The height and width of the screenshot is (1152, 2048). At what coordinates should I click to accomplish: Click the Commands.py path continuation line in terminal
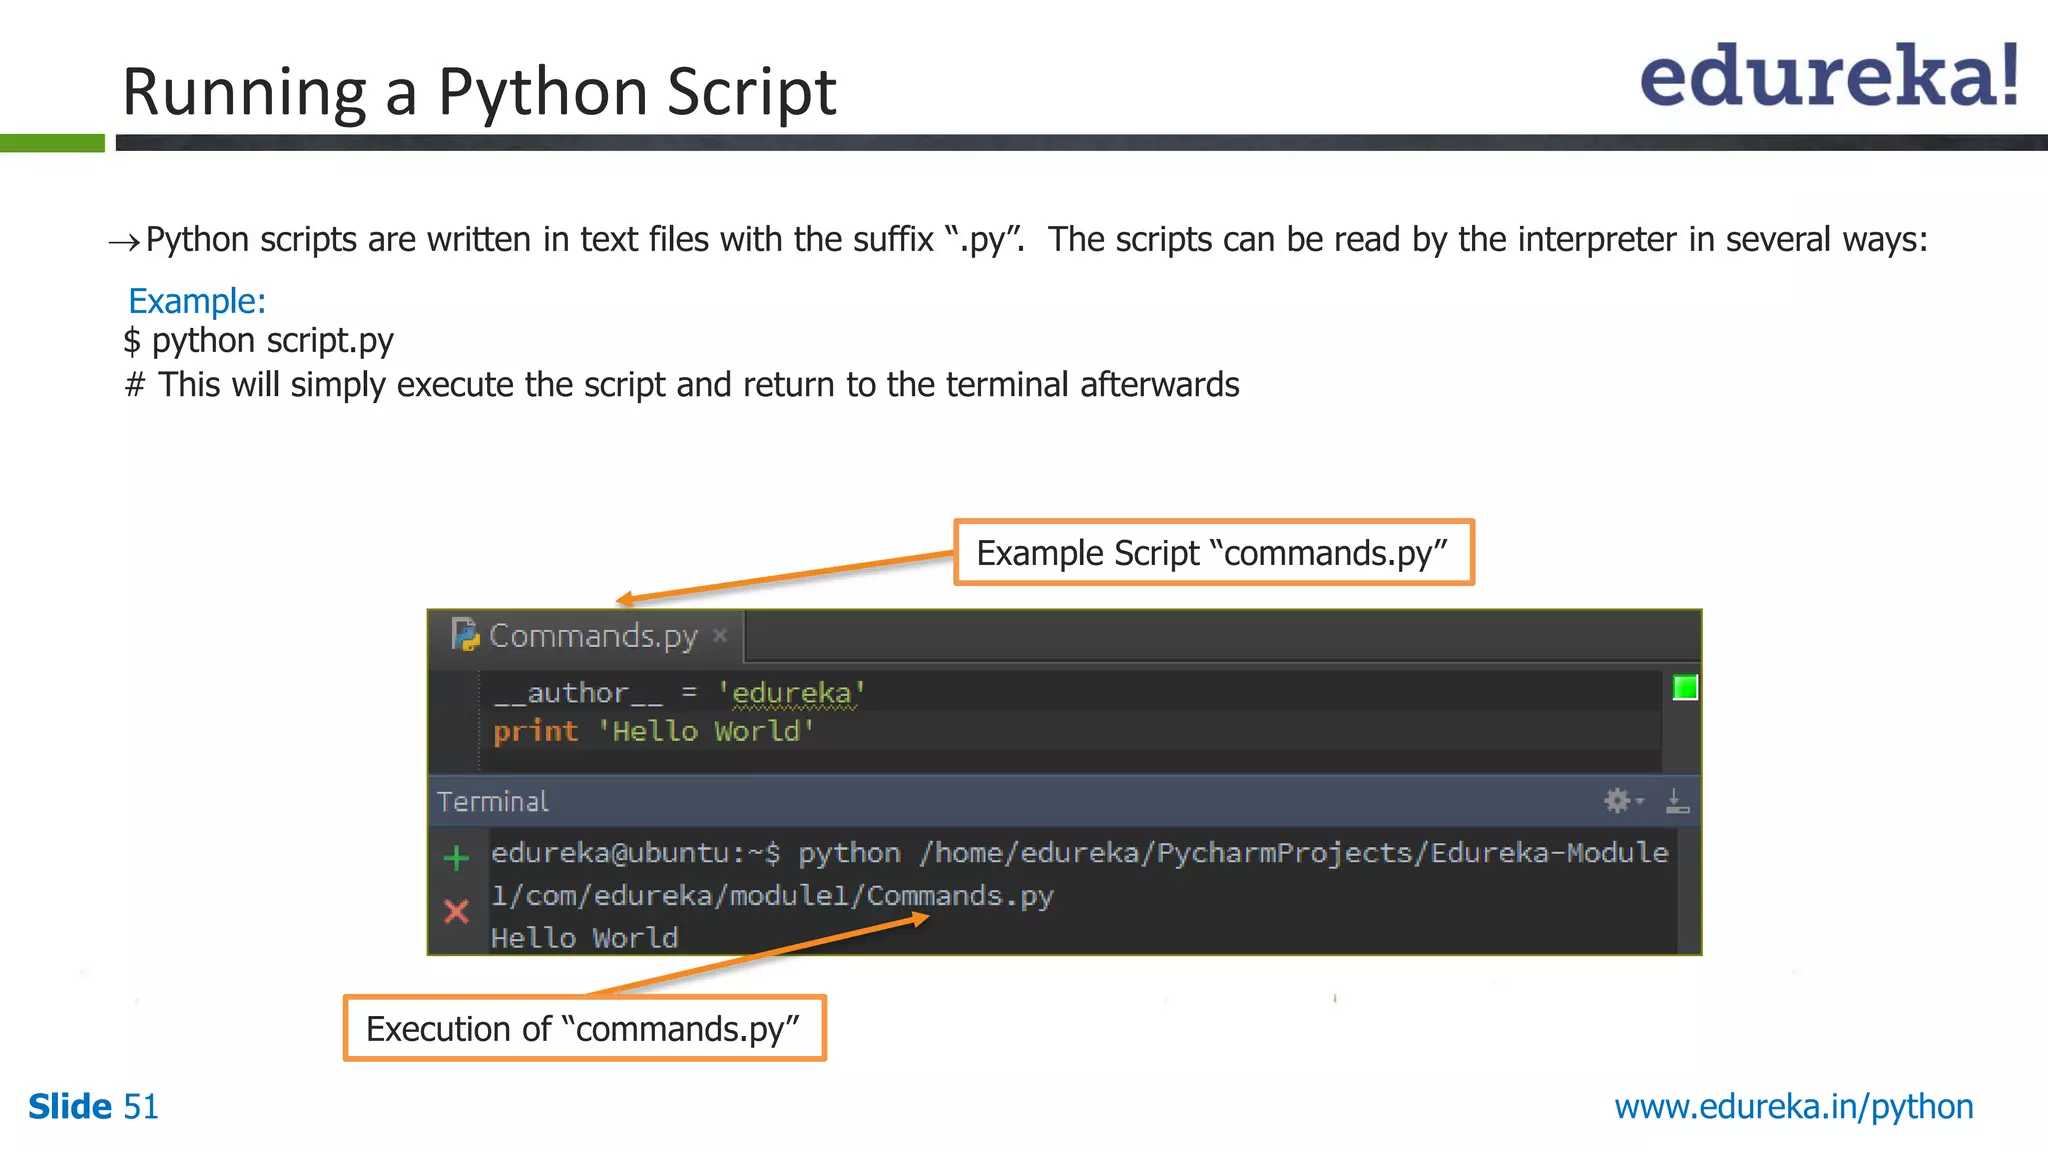772,895
